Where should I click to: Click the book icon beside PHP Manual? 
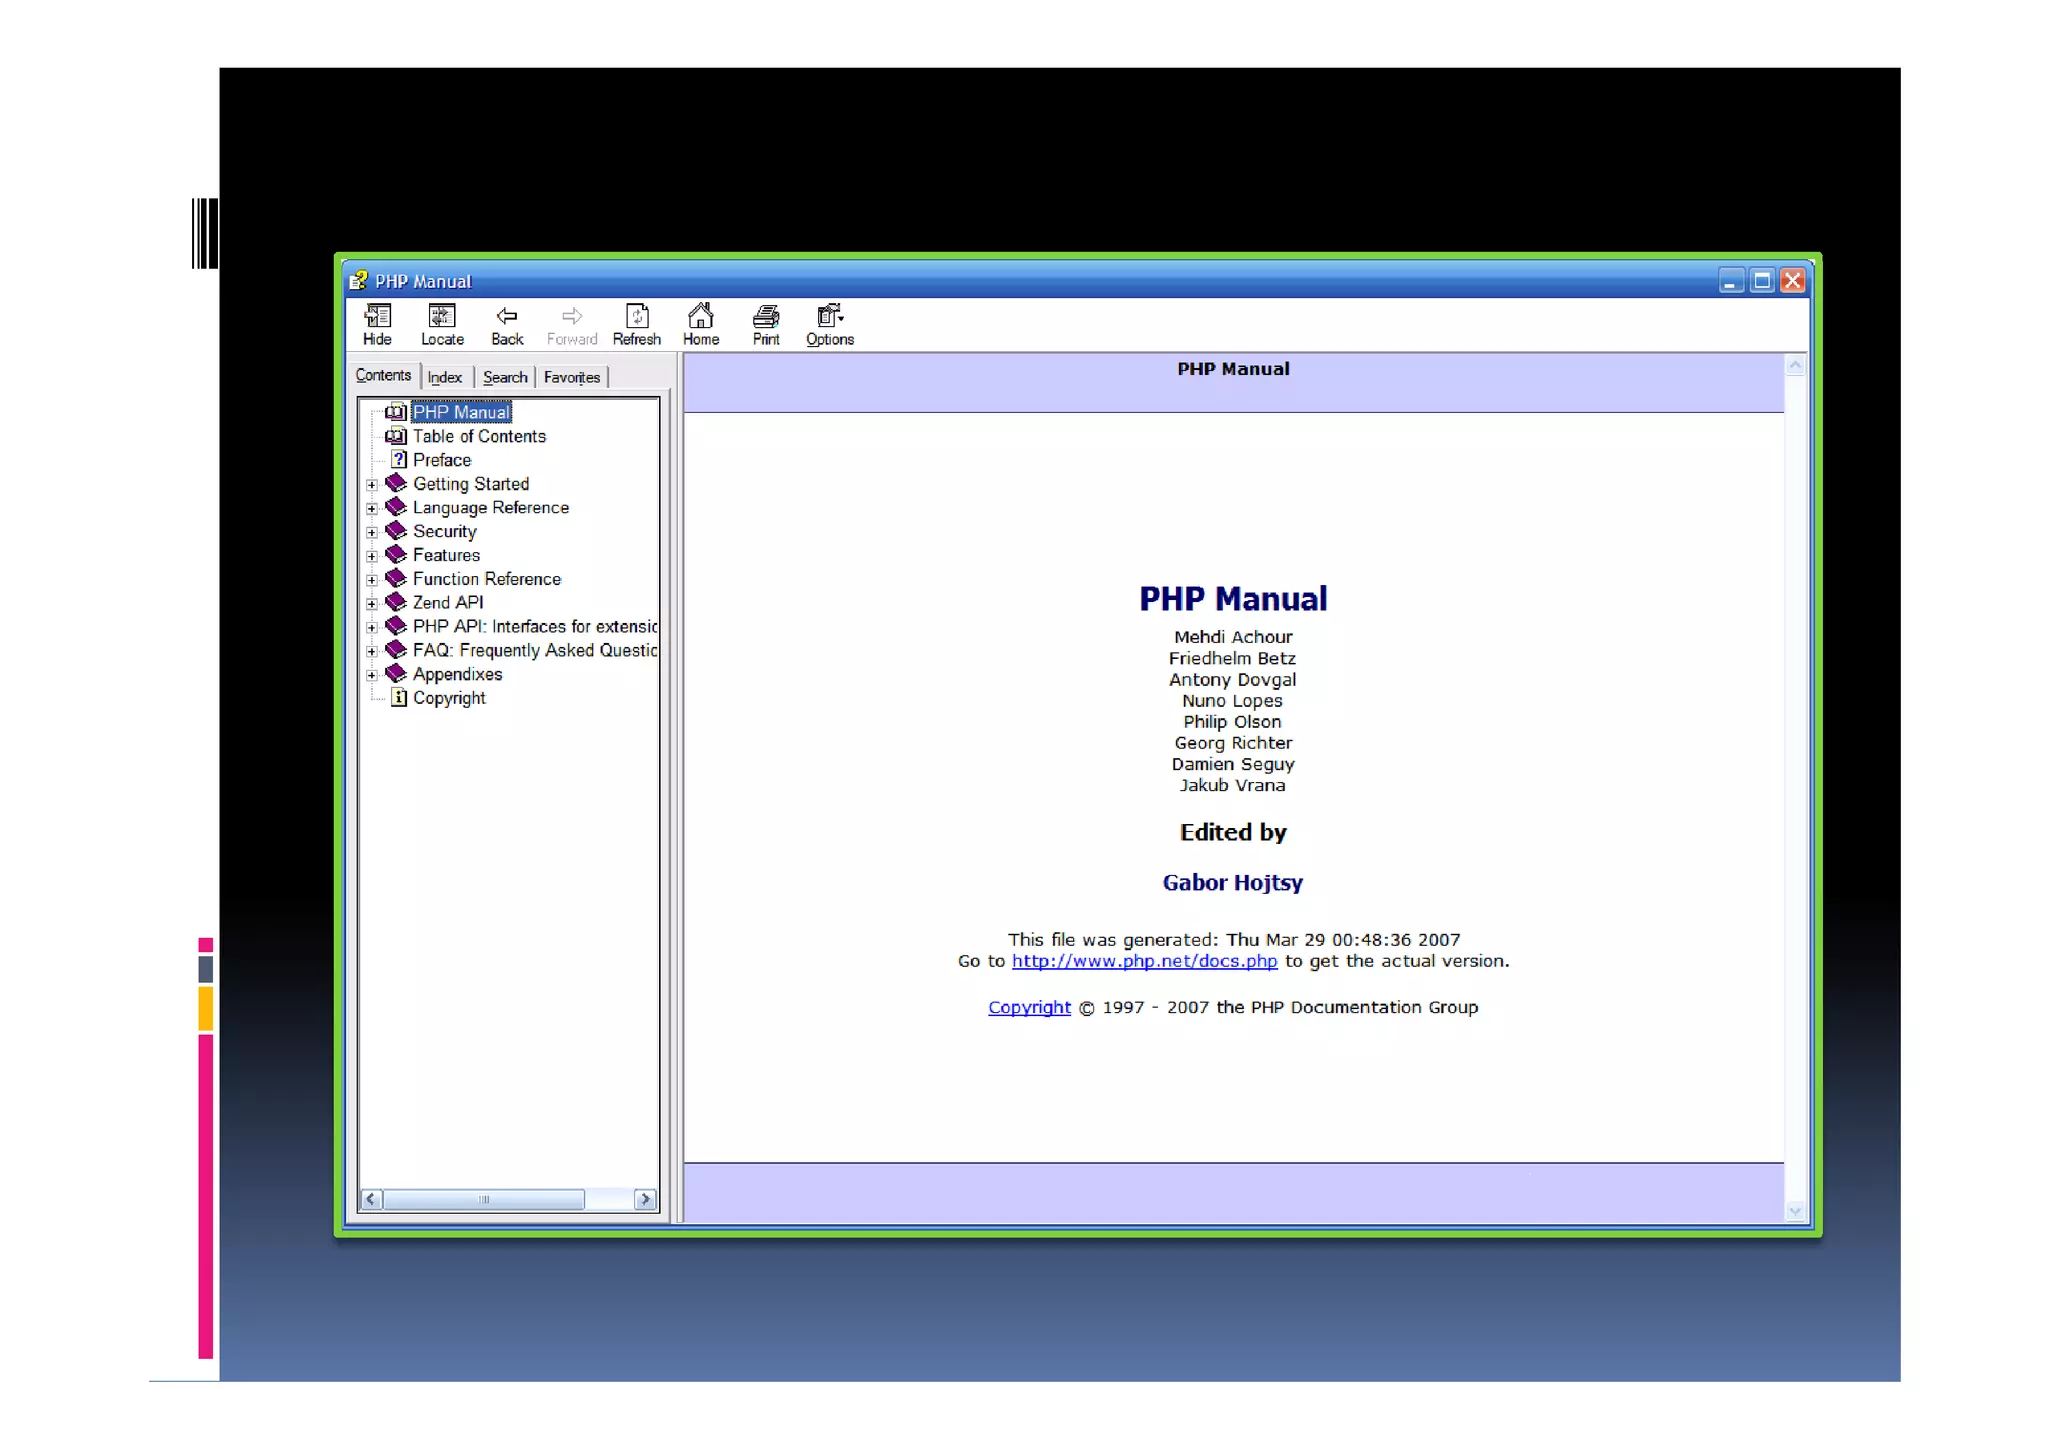tap(396, 412)
